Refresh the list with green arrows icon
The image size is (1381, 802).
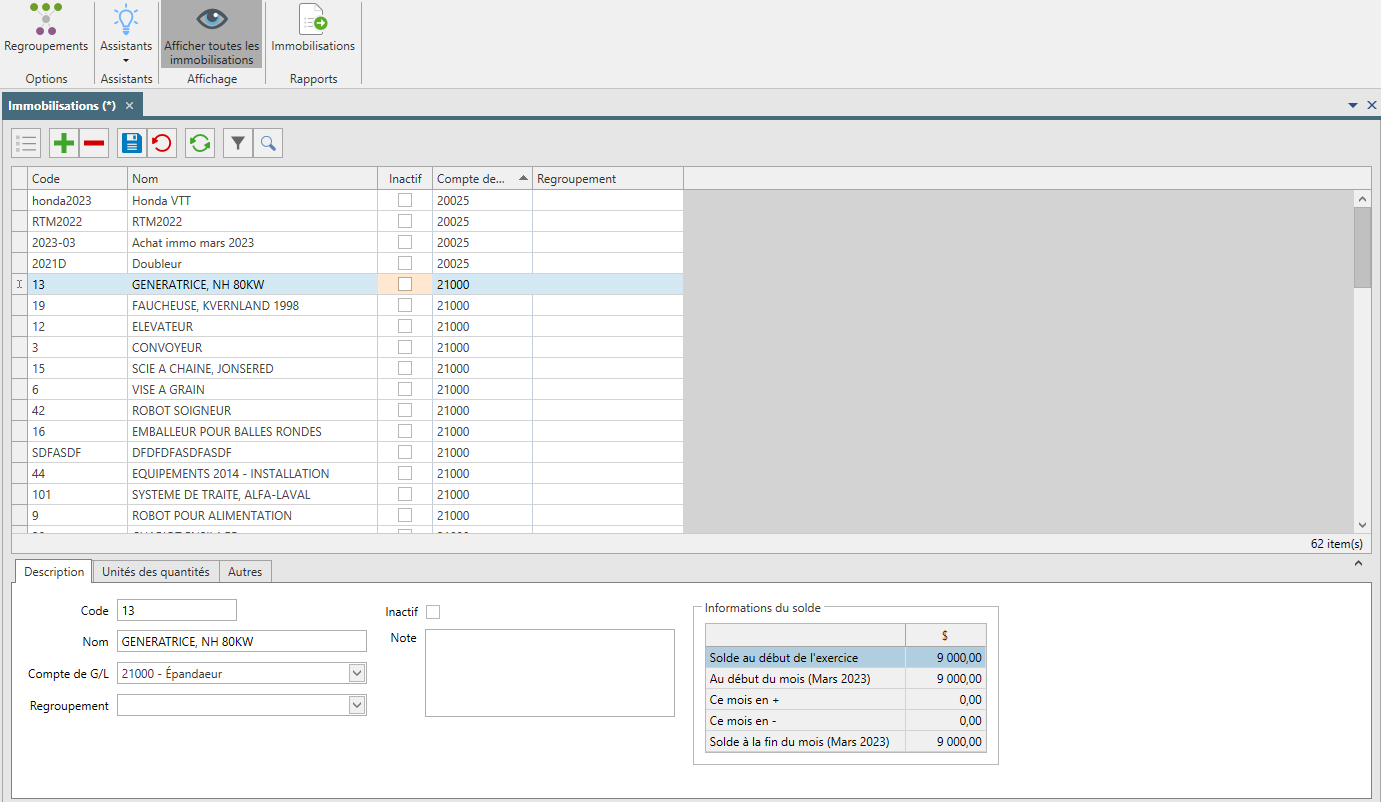point(200,144)
